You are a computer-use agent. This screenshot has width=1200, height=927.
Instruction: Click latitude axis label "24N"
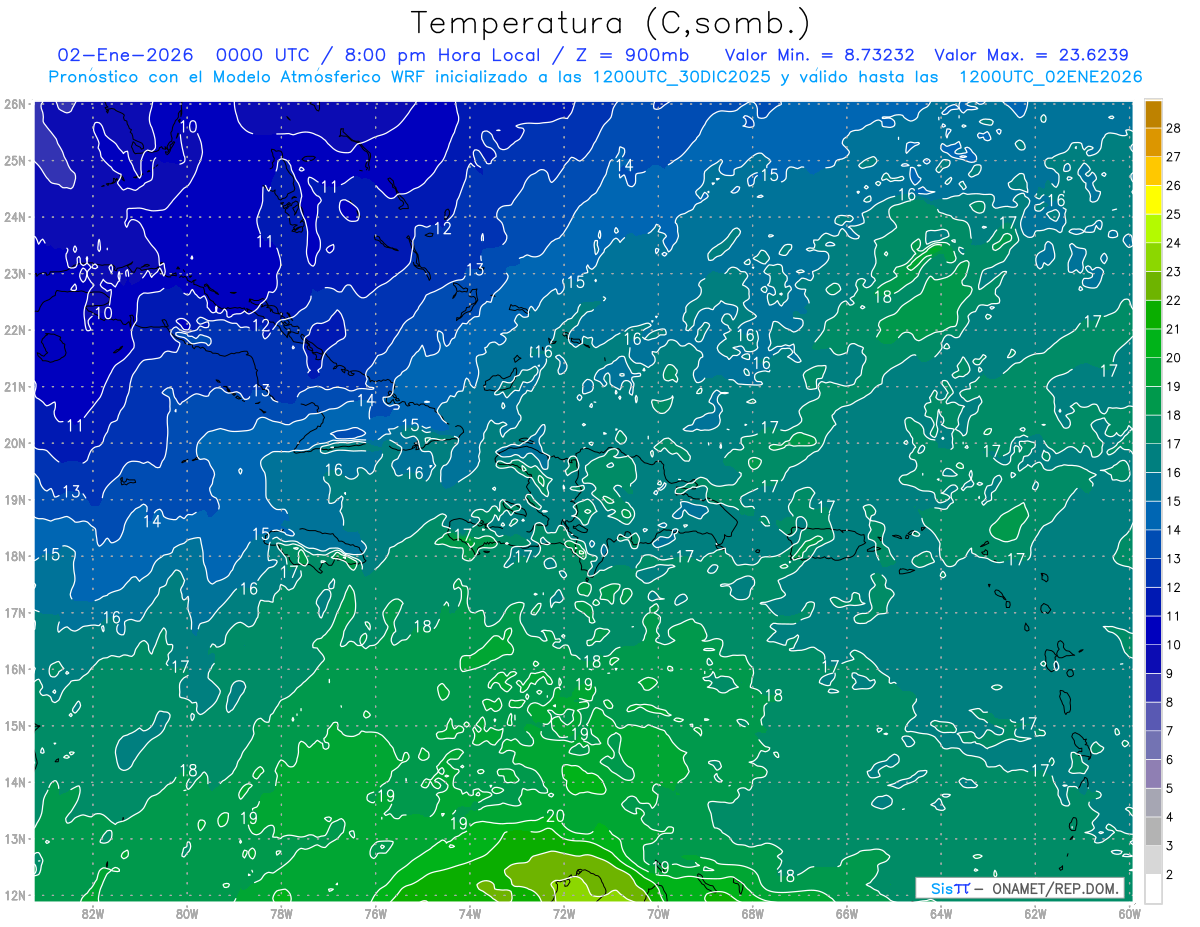point(14,217)
